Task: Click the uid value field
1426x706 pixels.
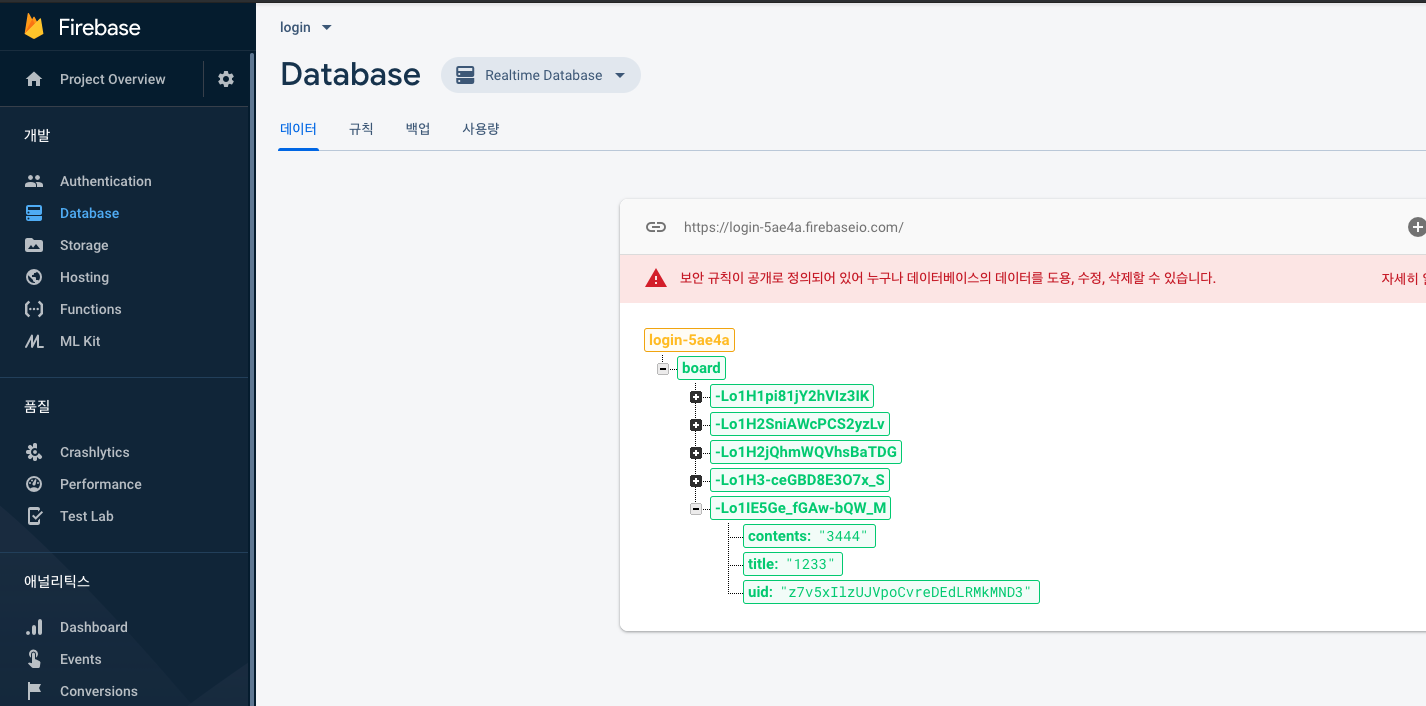Action: [x=905, y=593]
